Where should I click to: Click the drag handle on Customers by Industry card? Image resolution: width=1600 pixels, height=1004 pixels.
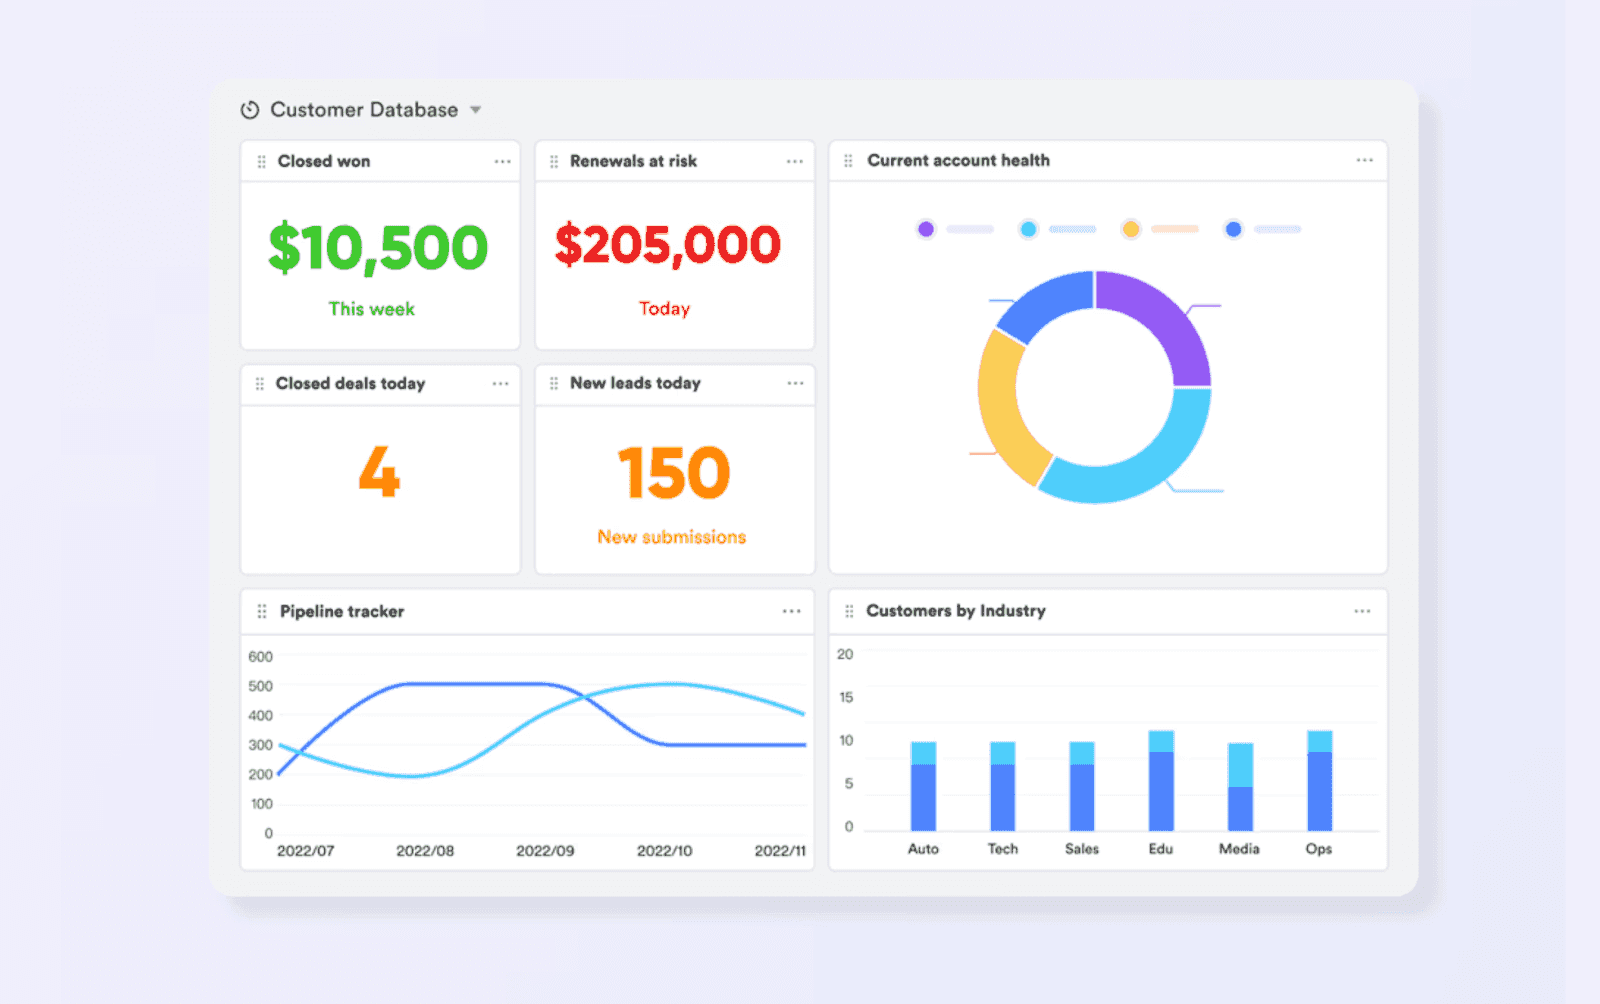point(847,611)
